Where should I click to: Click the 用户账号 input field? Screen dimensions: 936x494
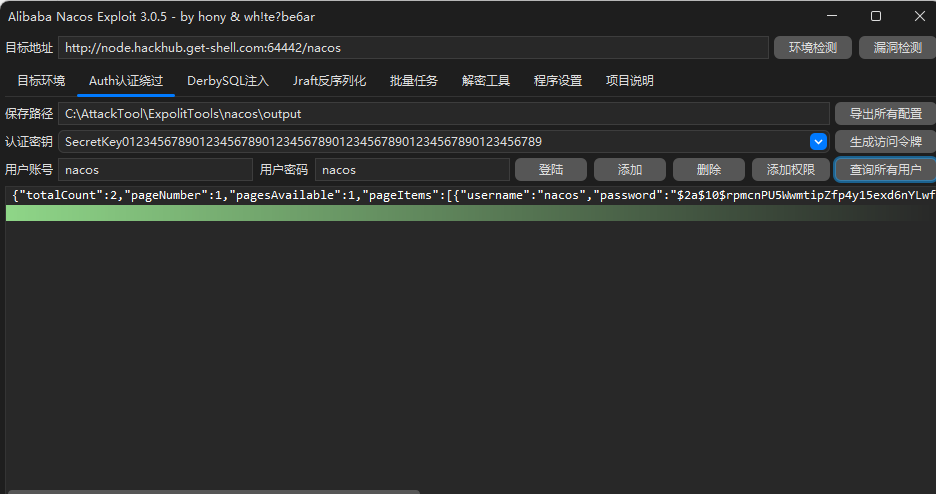pos(155,169)
